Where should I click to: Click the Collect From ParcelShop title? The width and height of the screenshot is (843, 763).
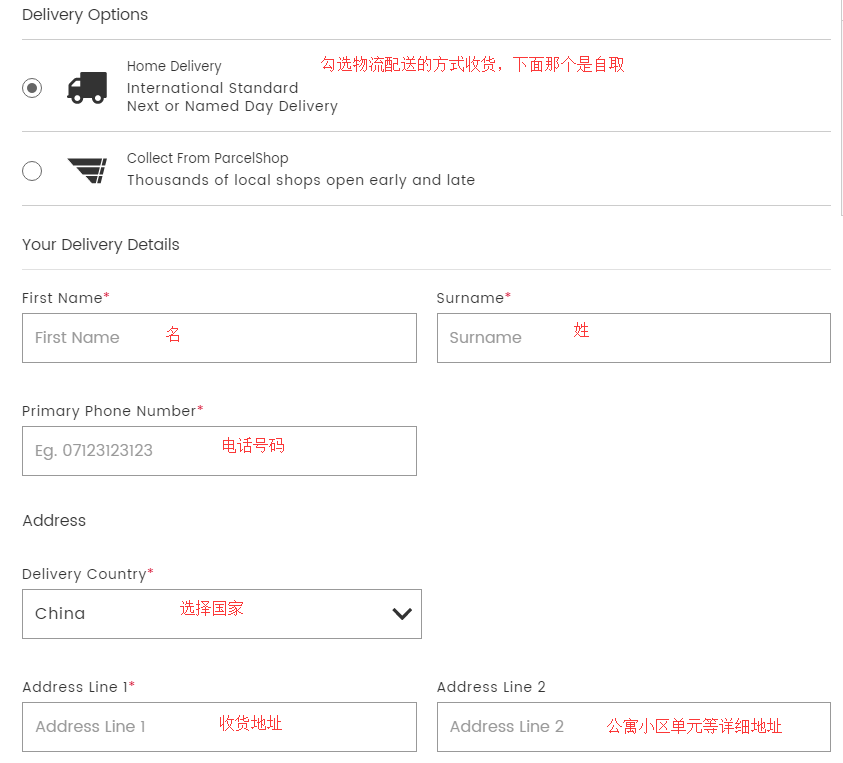tap(207, 158)
